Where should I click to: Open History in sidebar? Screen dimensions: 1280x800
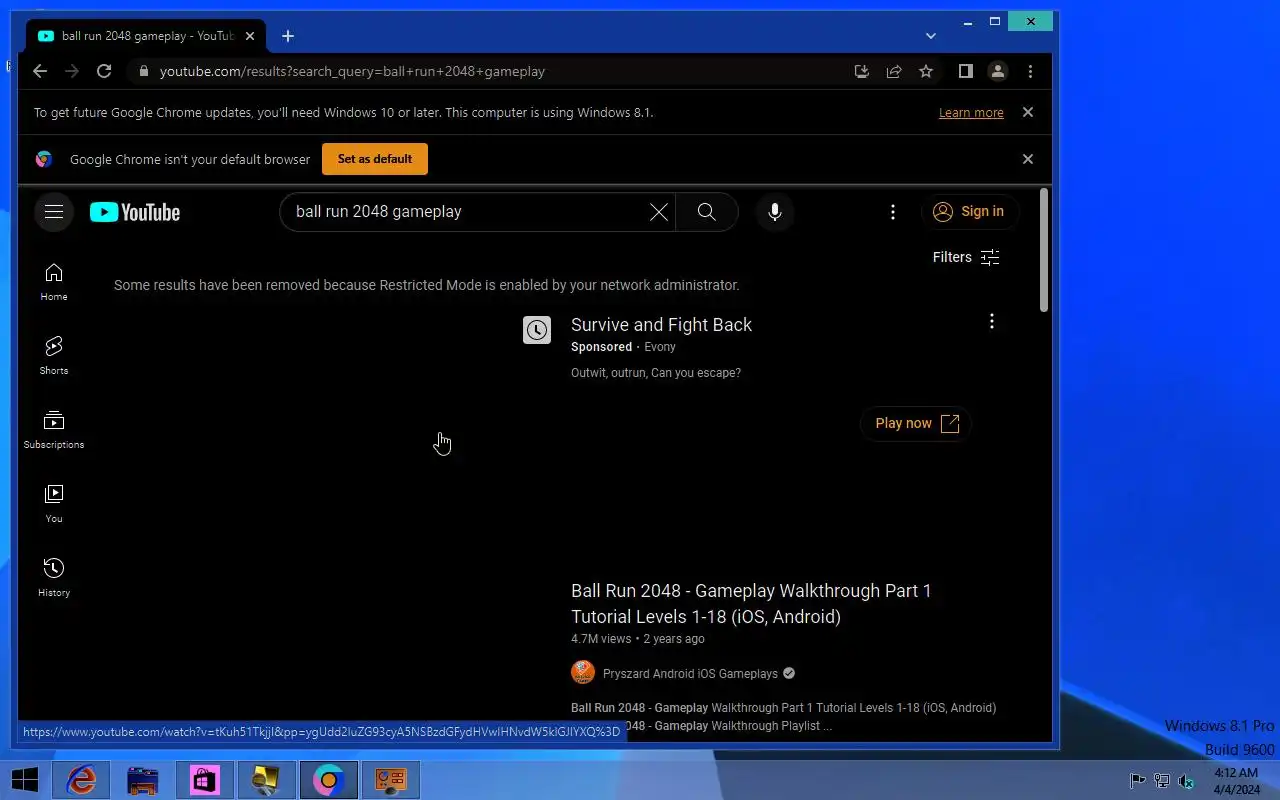(54, 578)
